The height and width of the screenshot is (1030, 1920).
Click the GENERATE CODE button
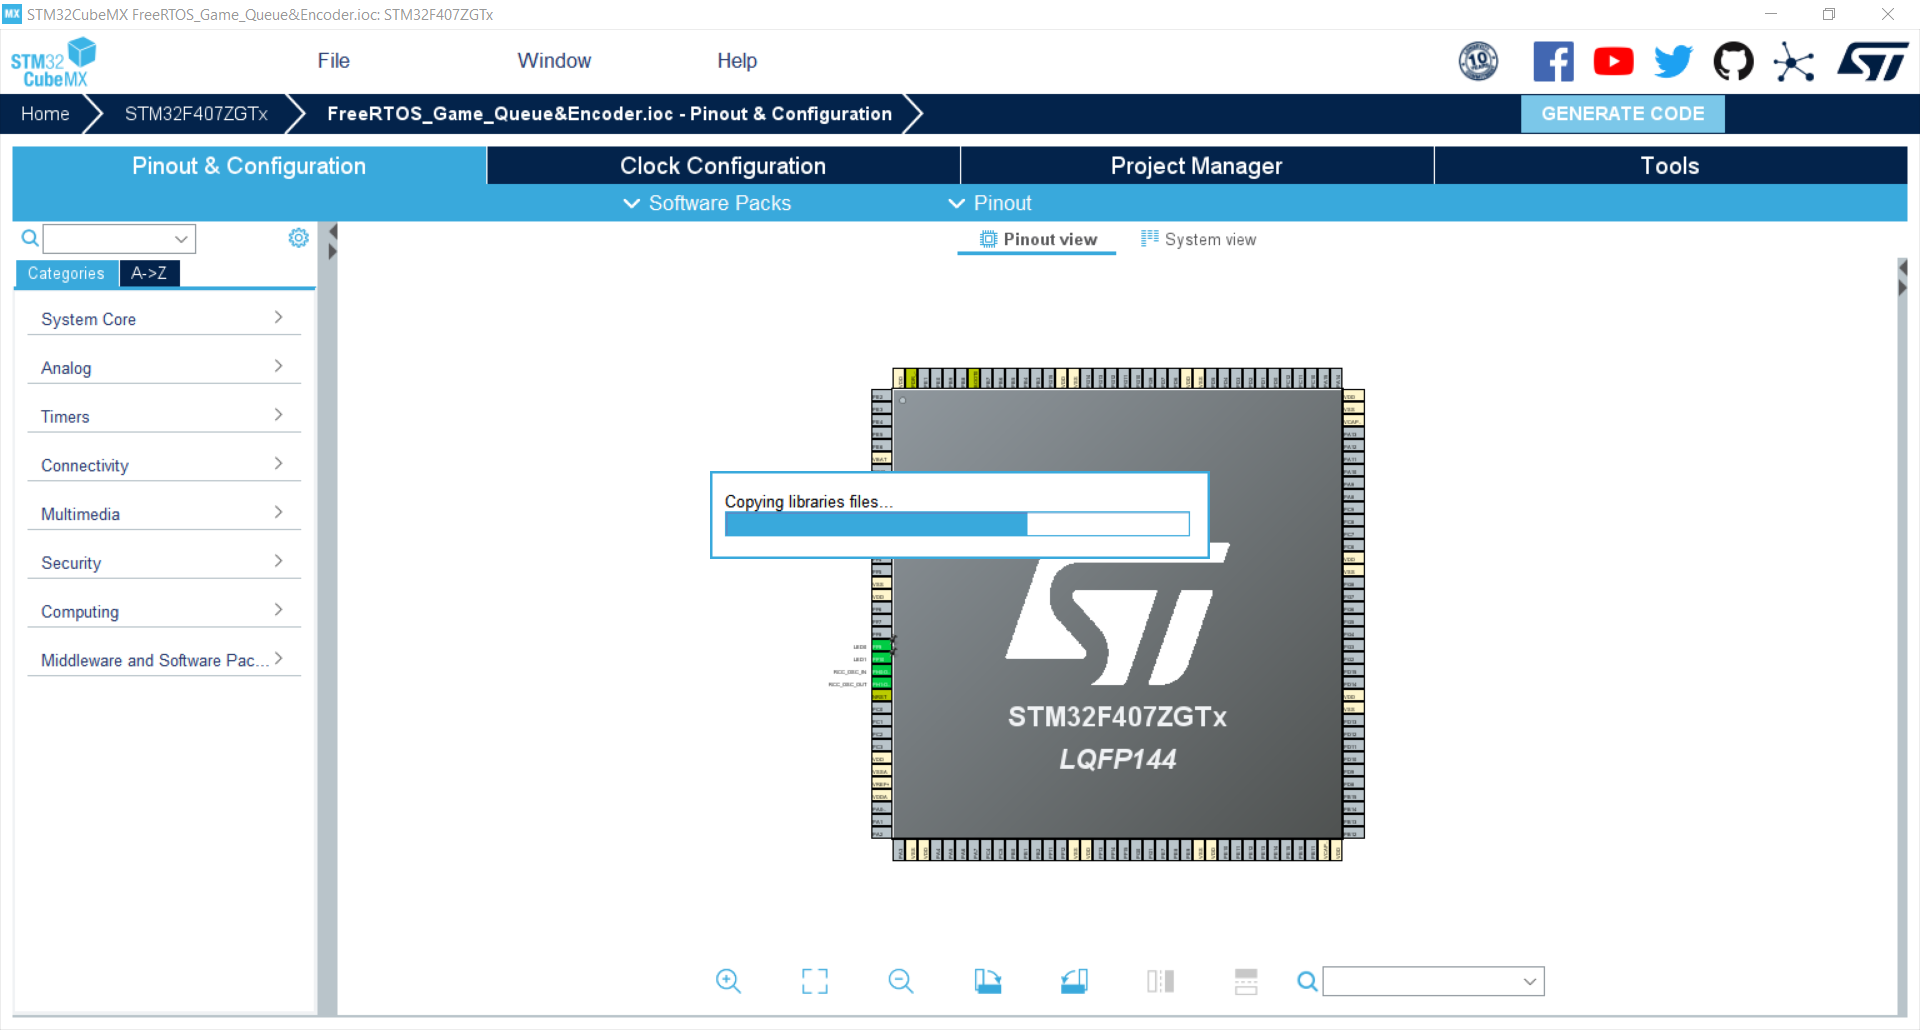click(1622, 113)
